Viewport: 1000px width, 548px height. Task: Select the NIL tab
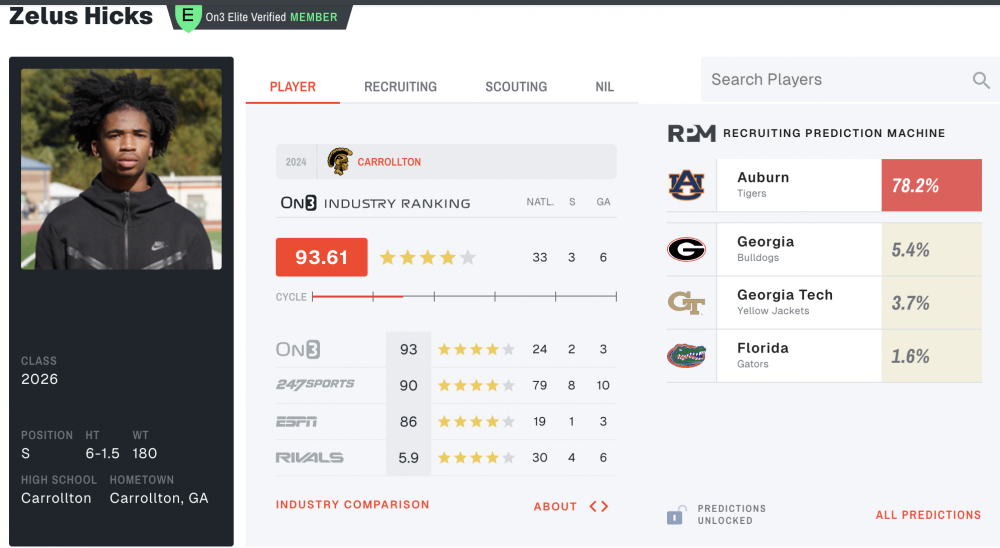(605, 87)
